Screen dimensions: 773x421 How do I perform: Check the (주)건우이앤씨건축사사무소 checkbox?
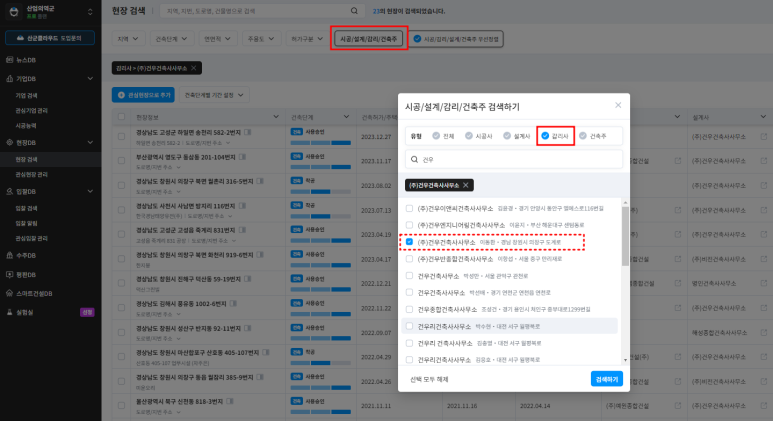[x=409, y=209]
